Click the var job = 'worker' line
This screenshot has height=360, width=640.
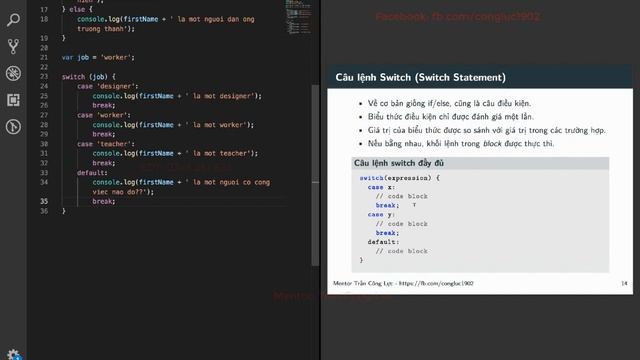point(98,58)
